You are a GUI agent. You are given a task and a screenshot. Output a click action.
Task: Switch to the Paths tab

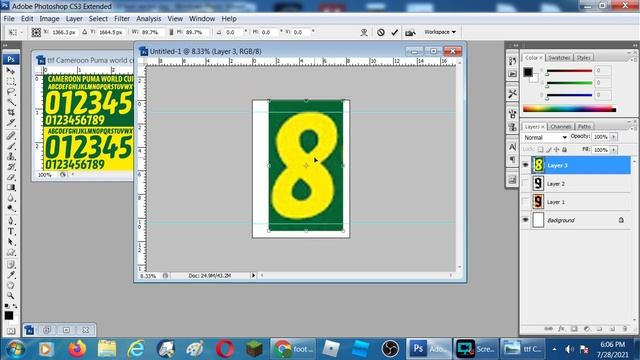pos(584,127)
